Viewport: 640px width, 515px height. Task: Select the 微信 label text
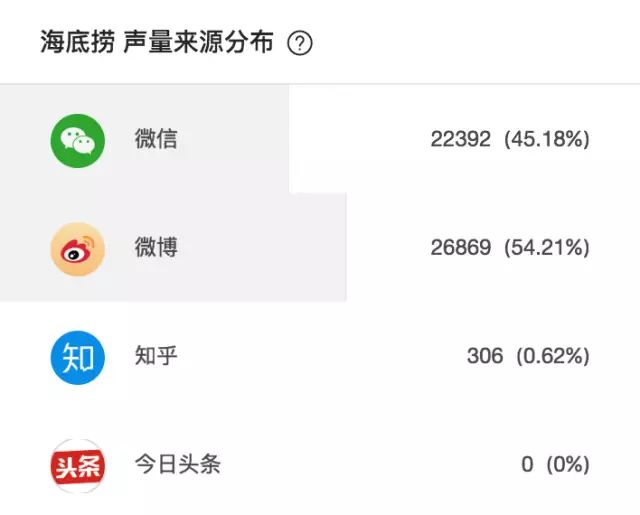[156, 139]
